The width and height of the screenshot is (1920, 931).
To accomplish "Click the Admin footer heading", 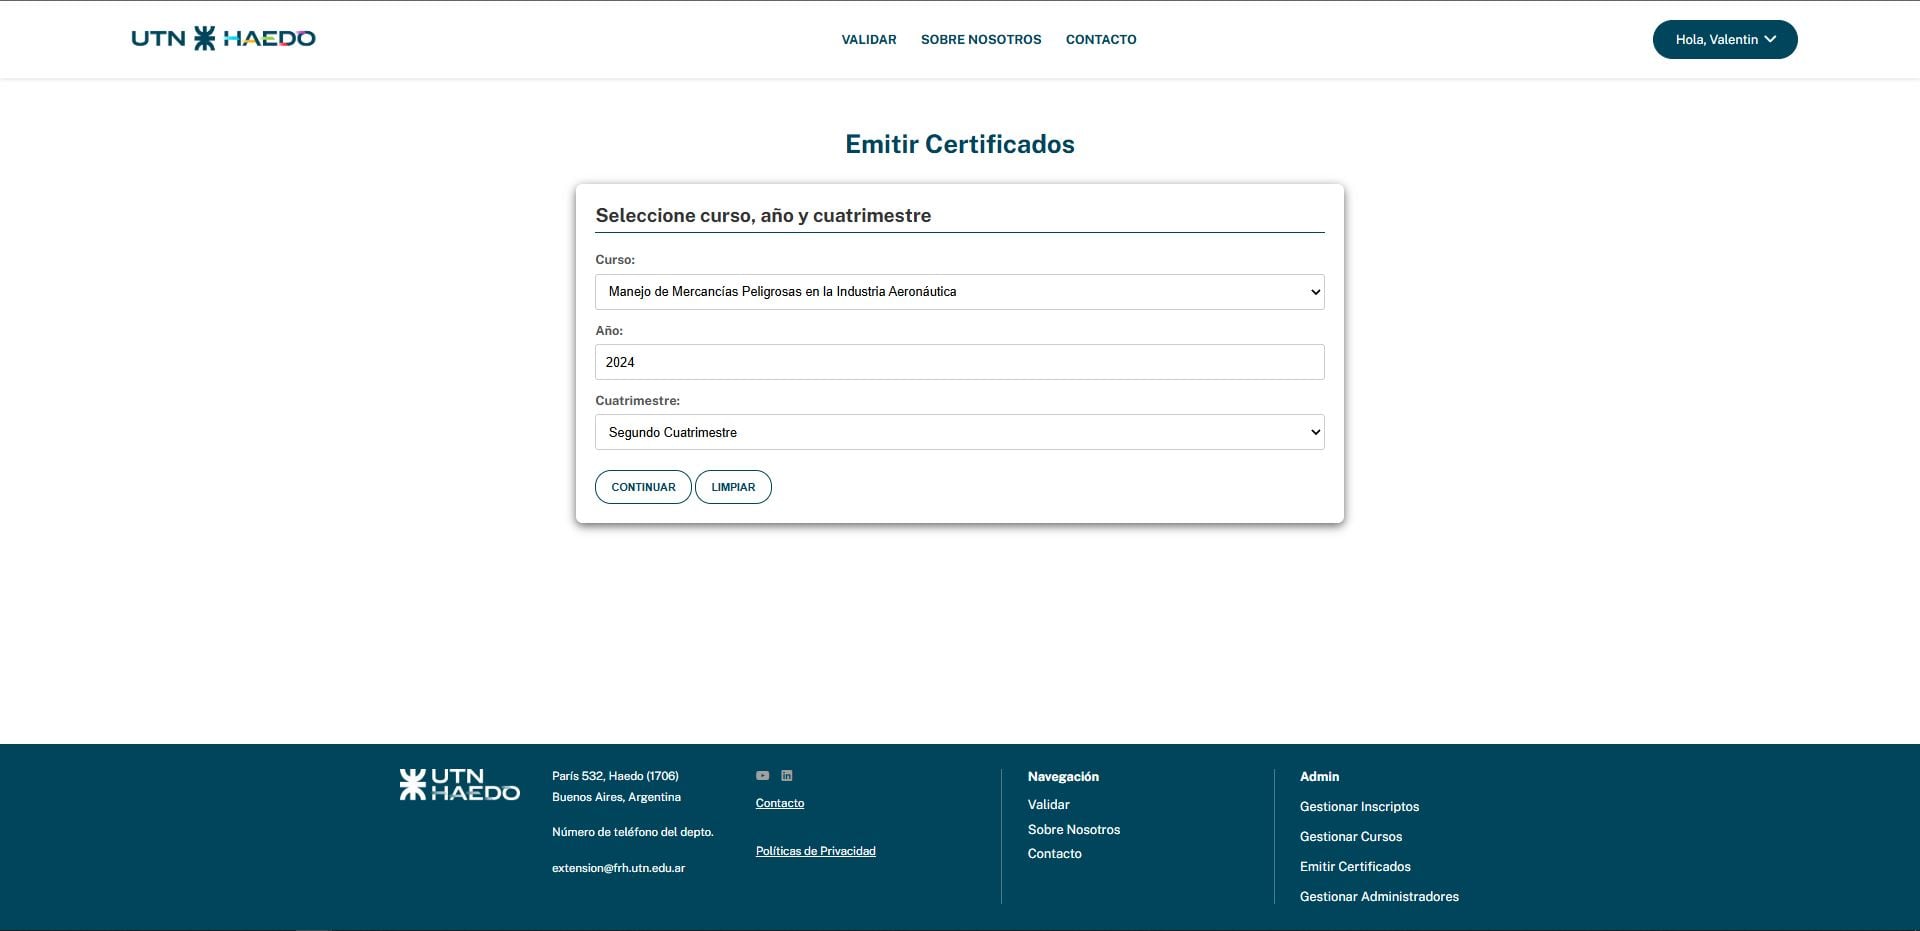I will [x=1319, y=777].
